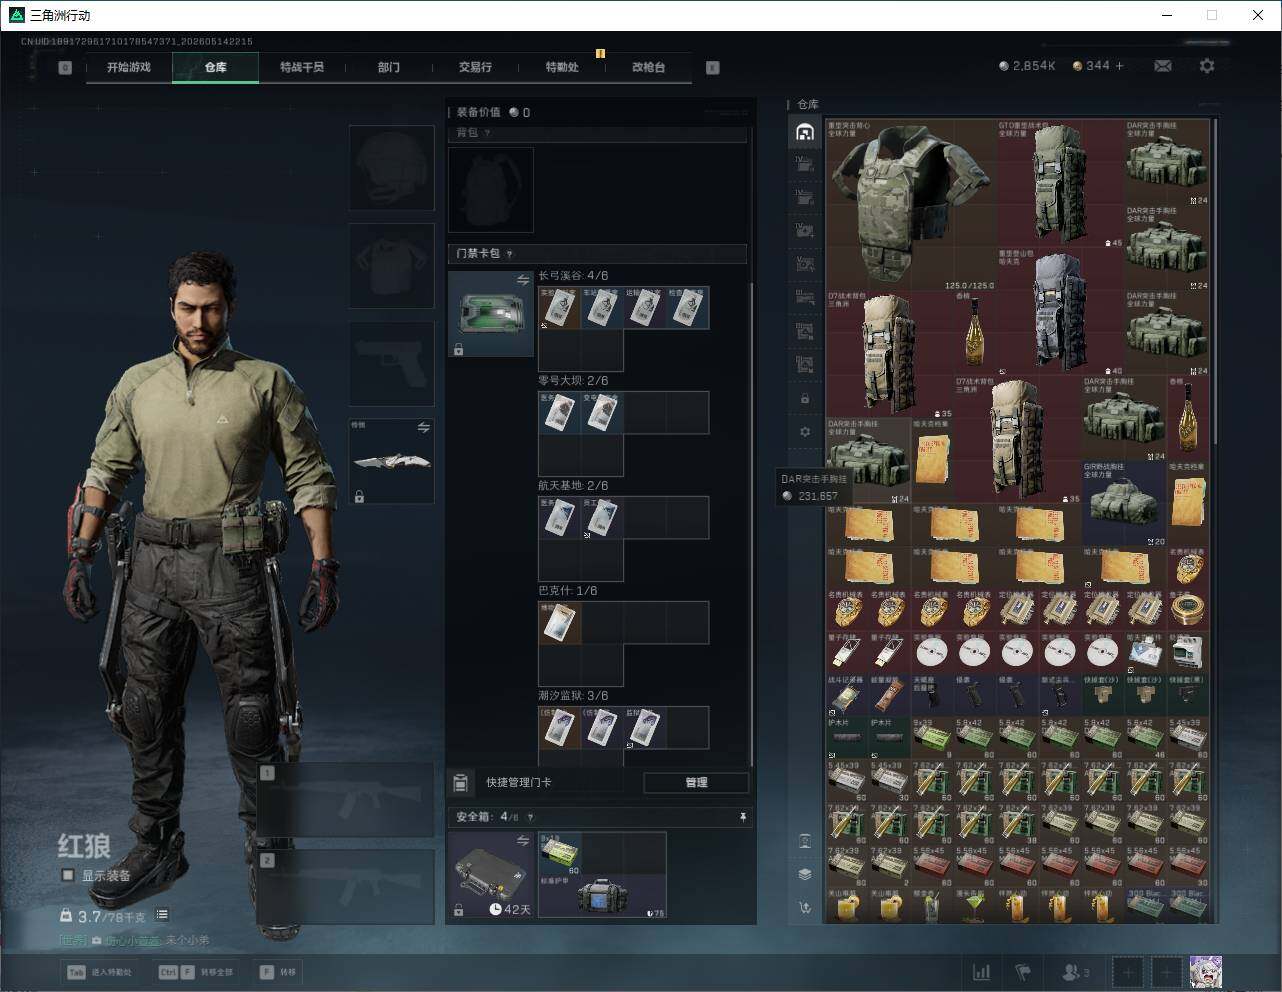Click the empty body armor equipment slot

point(392,265)
